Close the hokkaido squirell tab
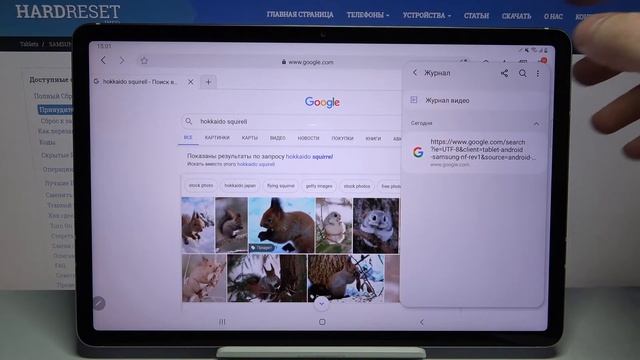The image size is (640, 360). tap(191, 82)
